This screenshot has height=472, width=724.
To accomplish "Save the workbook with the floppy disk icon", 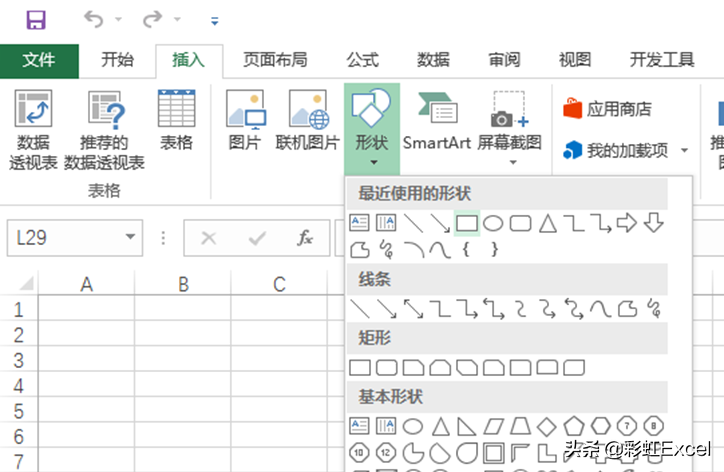I will coord(36,20).
